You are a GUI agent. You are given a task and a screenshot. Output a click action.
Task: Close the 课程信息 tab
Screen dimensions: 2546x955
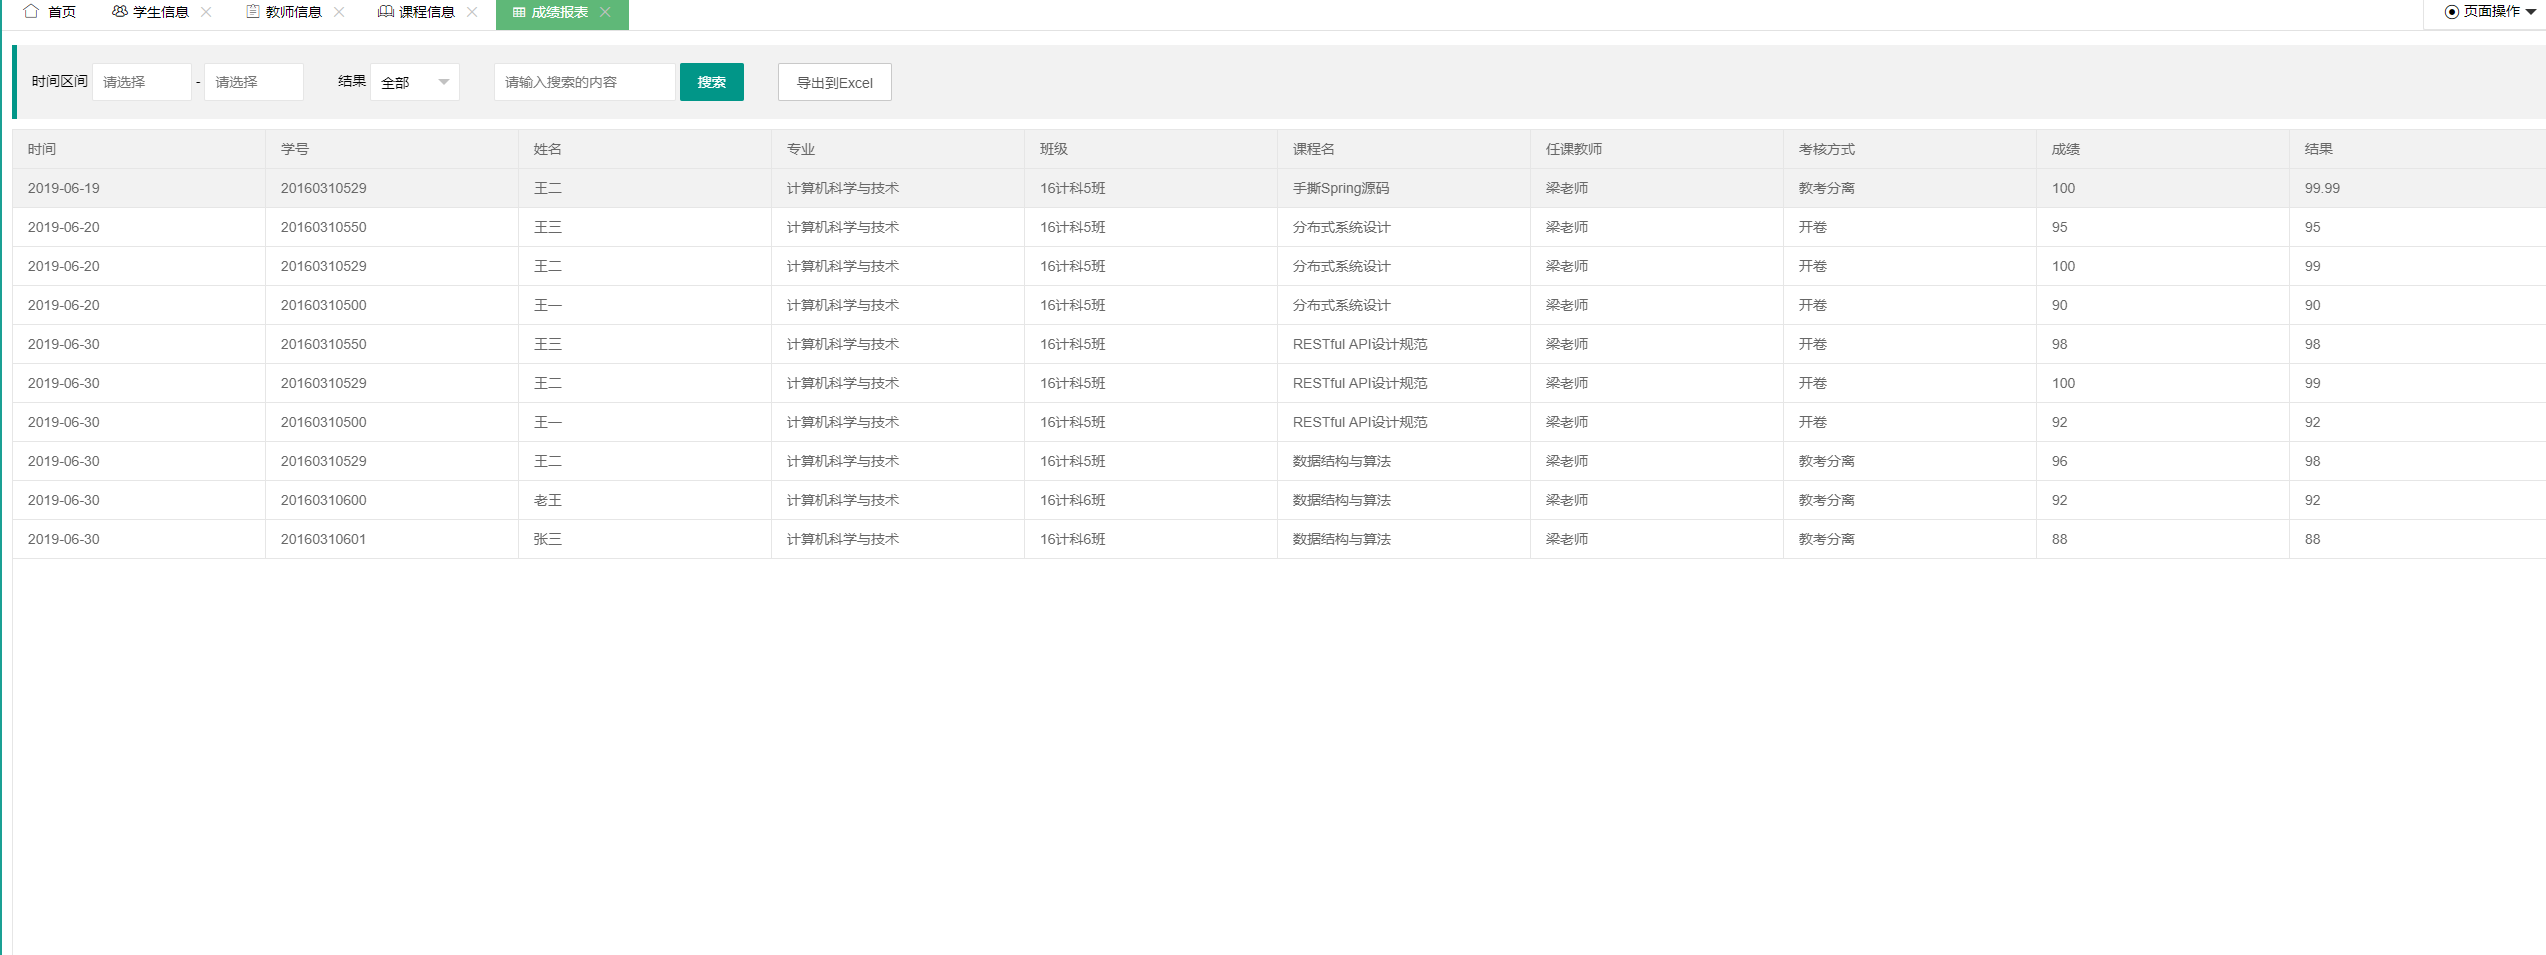click(471, 13)
